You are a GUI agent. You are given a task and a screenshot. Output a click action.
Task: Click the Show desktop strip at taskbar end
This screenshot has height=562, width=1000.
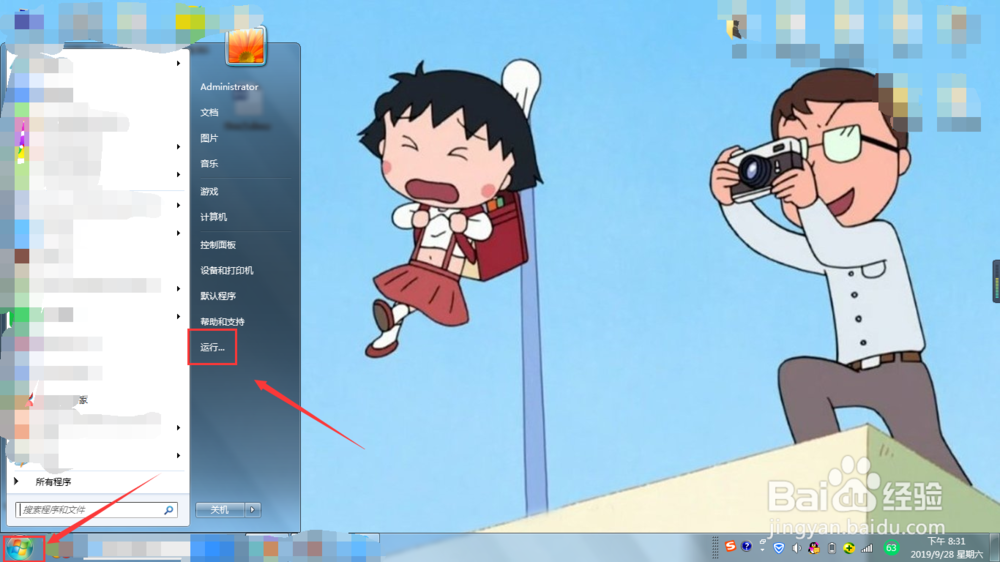click(995, 548)
